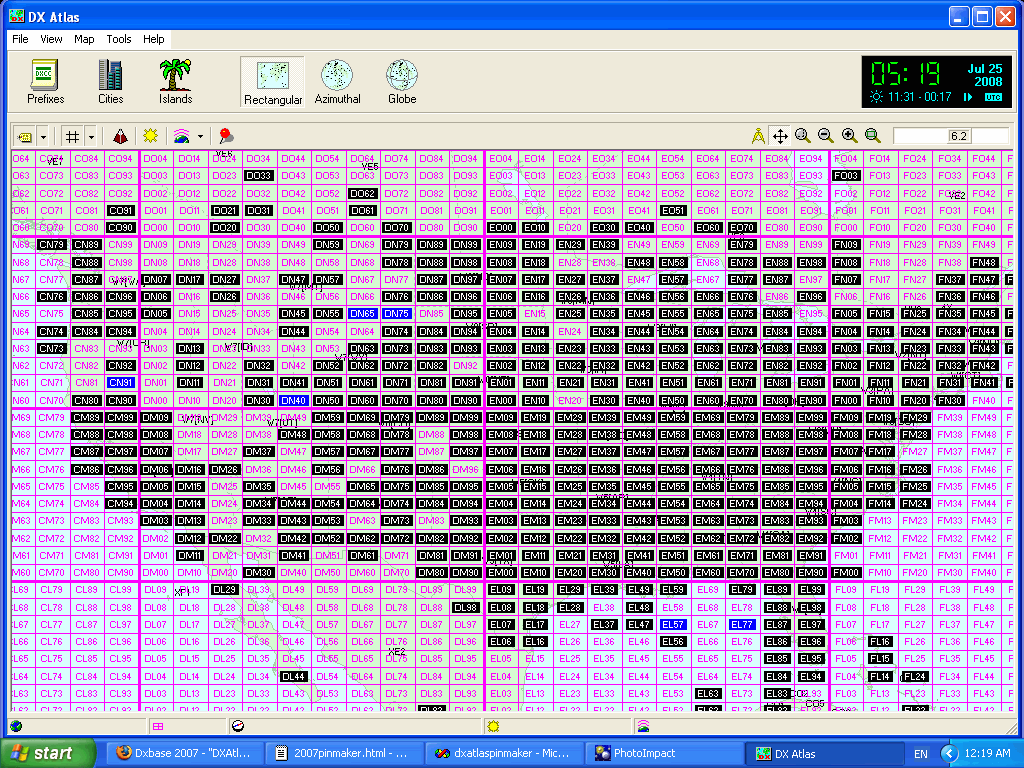Switch to Azimuthal projection
Viewport: 1024px width, 768px height.
[337, 82]
